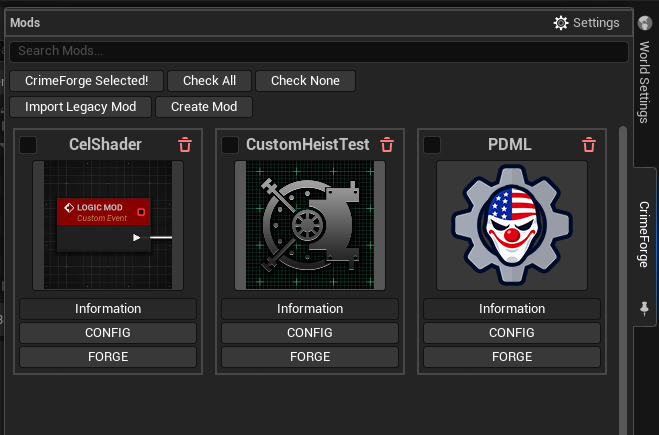Click FORGE for CustomHeistTest
The width and height of the screenshot is (659, 435).
(310, 357)
